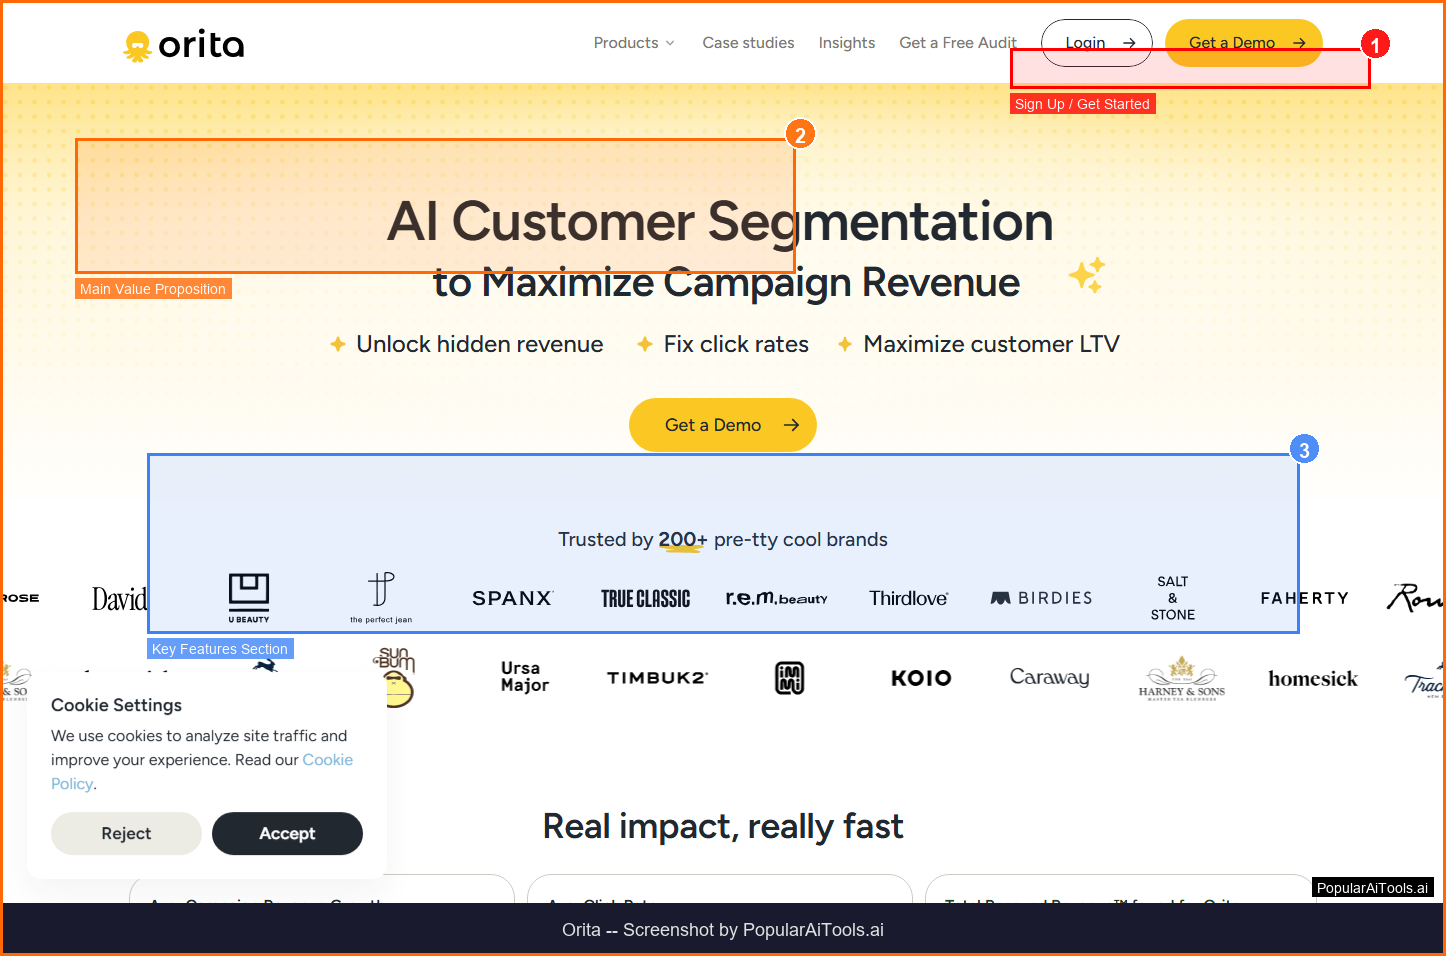Click the KOIO brand logo
This screenshot has height=956, width=1446.
(921, 678)
